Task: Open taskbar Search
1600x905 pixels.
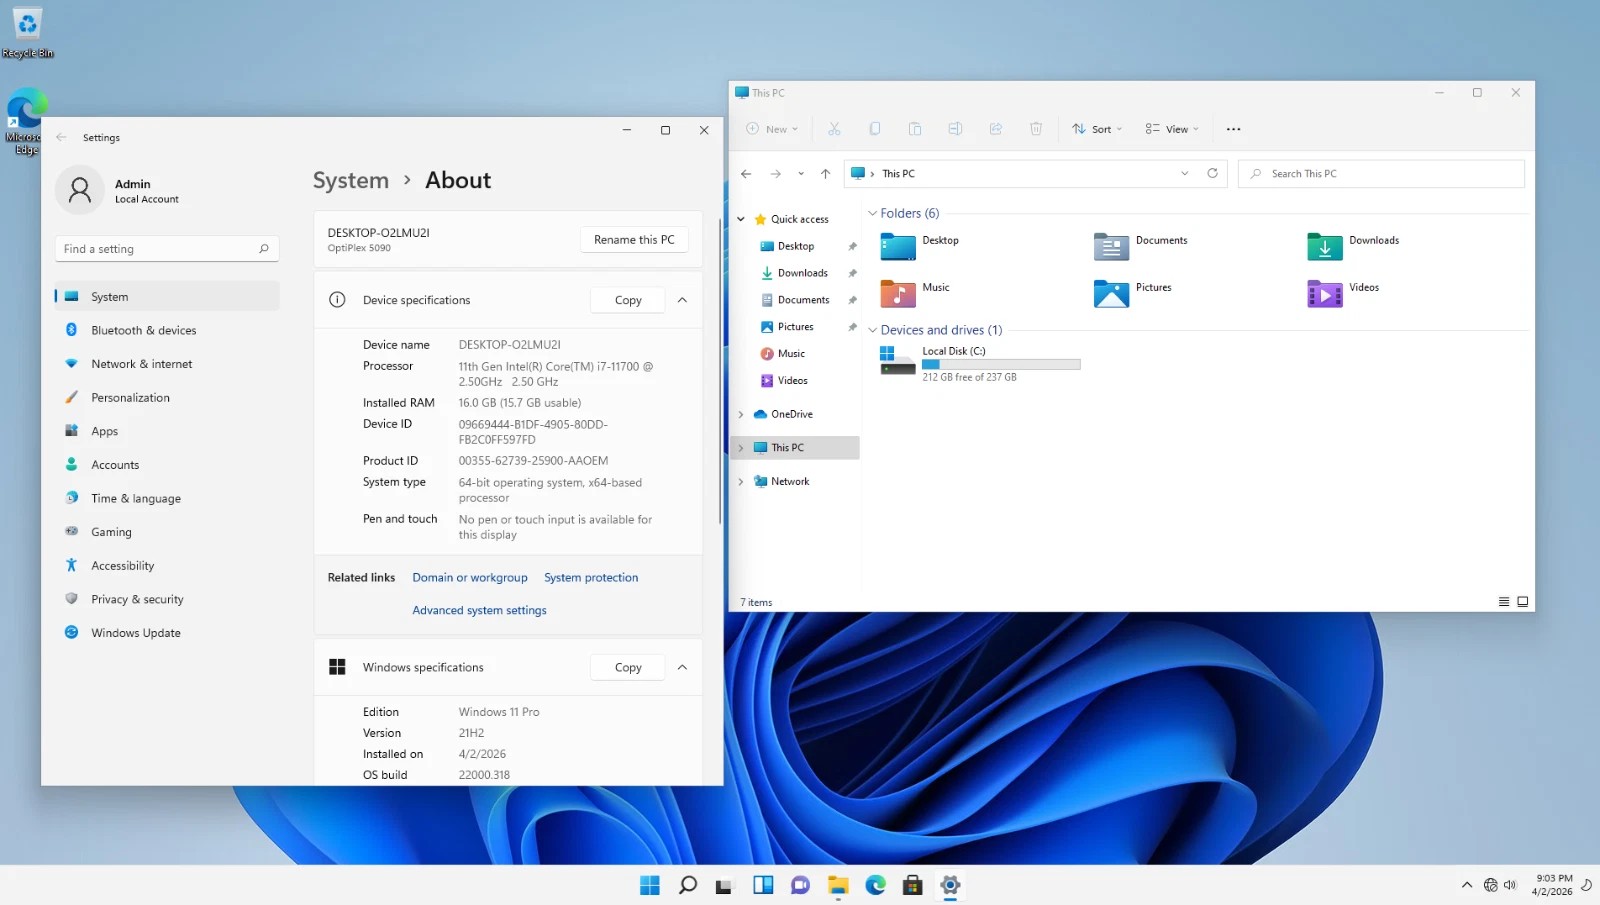Action: pos(688,885)
